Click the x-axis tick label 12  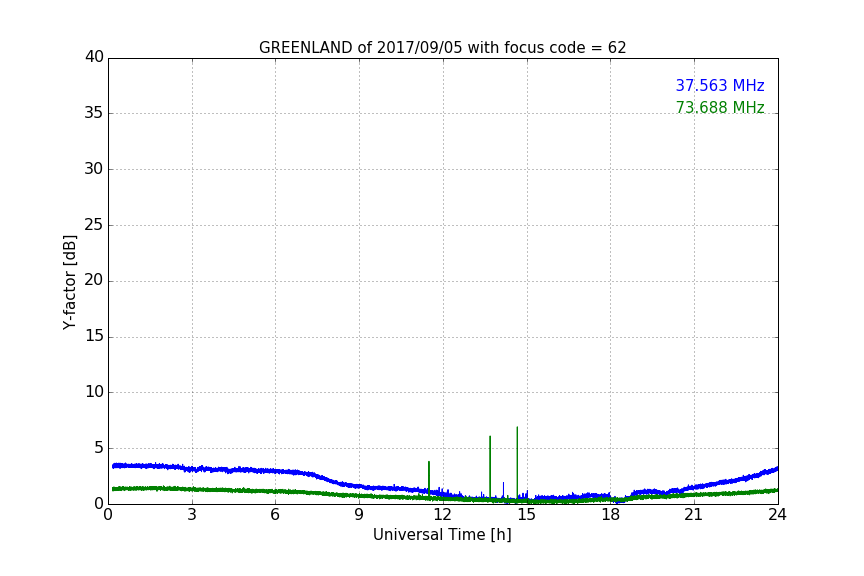(x=443, y=515)
